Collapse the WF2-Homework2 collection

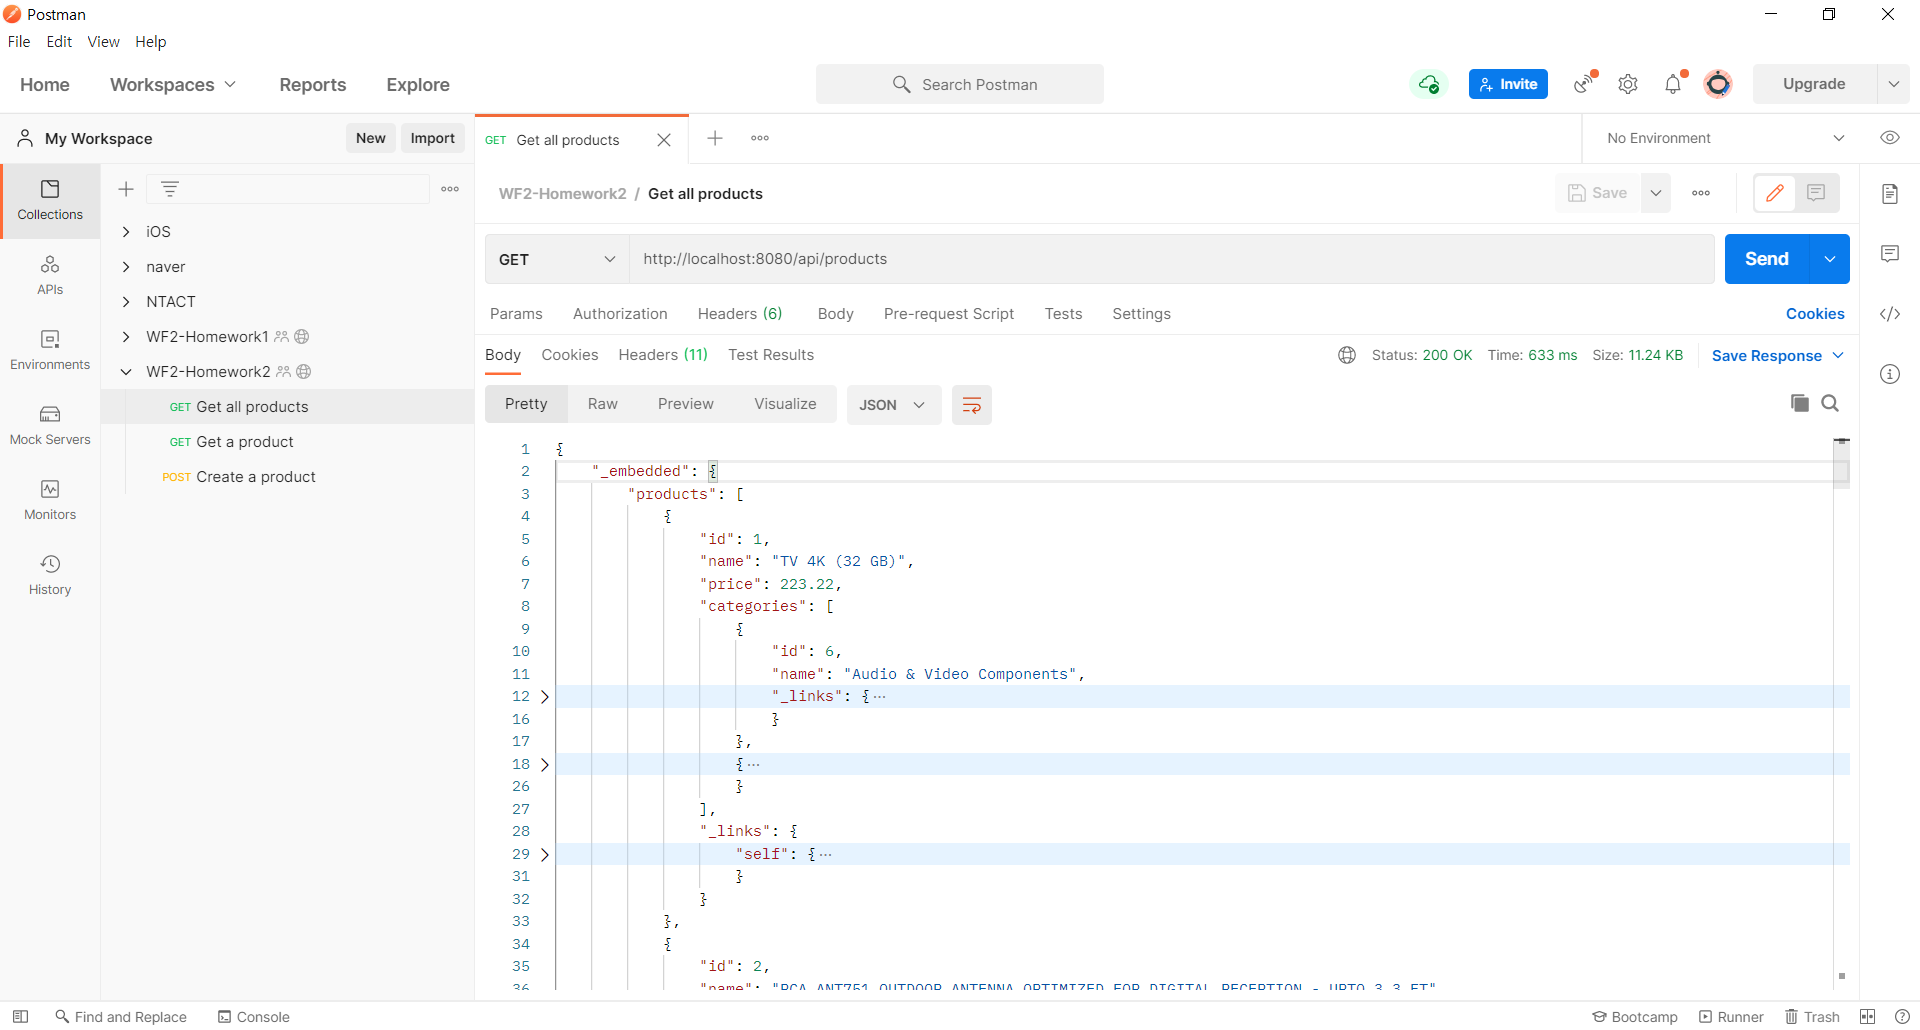126,372
